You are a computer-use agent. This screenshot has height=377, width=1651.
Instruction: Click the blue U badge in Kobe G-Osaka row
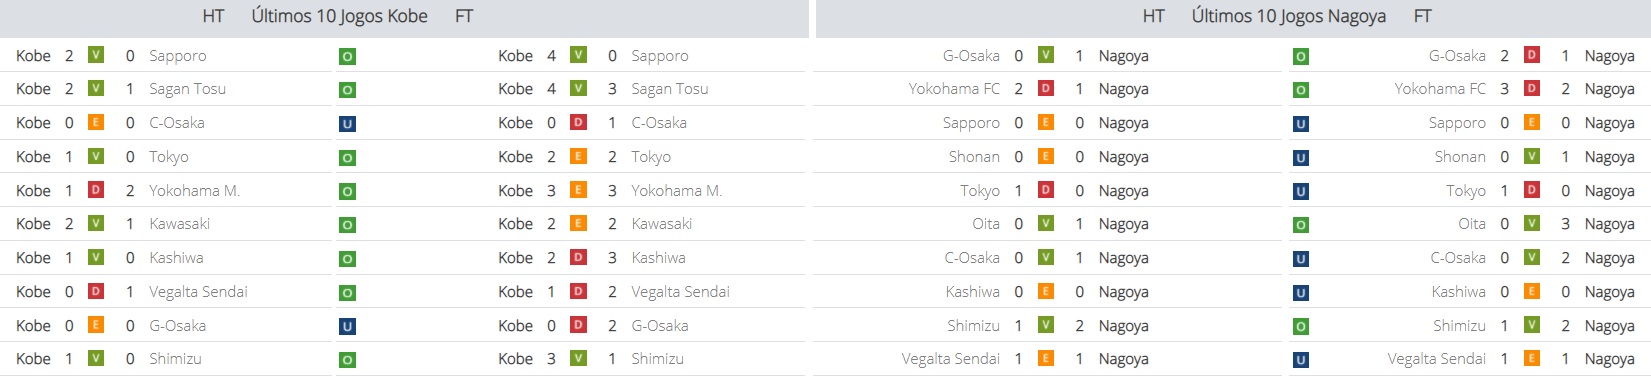click(347, 326)
